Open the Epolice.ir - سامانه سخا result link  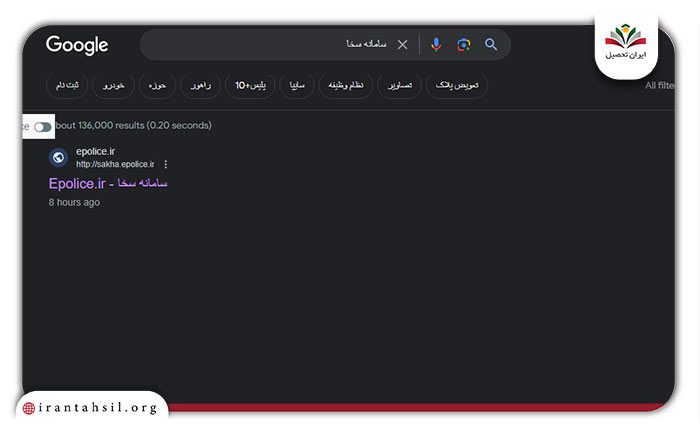(108, 184)
